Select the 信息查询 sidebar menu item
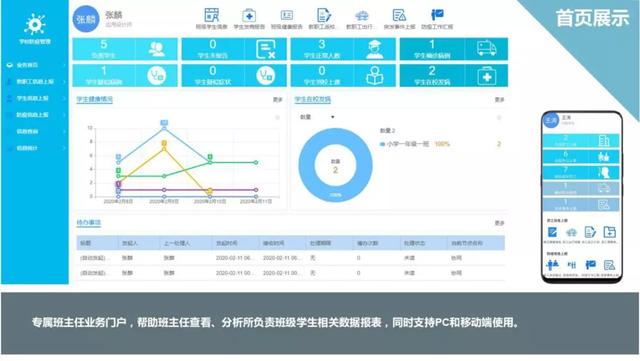 (36, 131)
